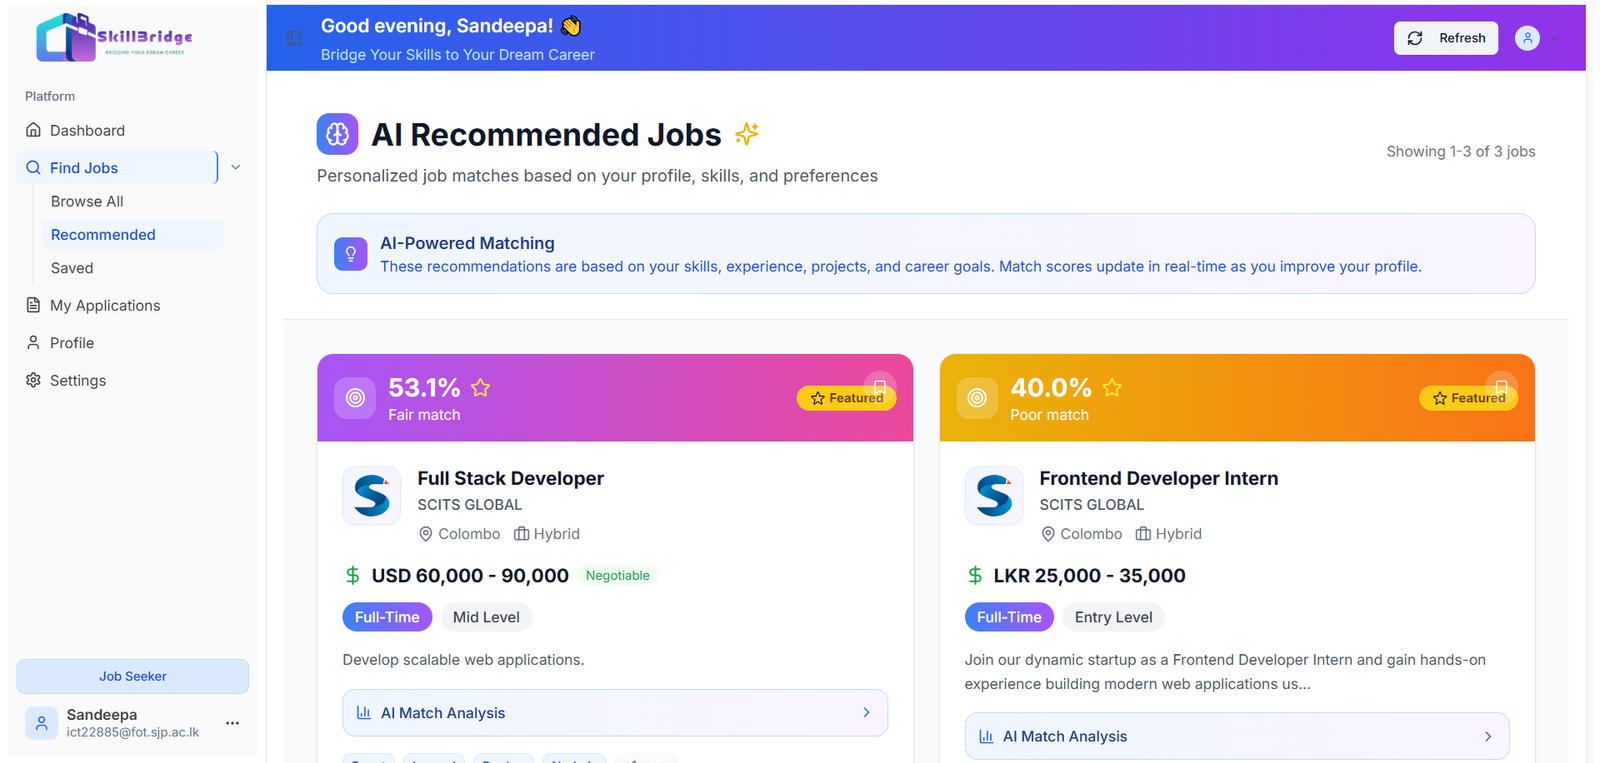The height and width of the screenshot is (763, 1600).
Task: Click SCITS GLOBAL logo on Full Stack card
Action: click(371, 496)
